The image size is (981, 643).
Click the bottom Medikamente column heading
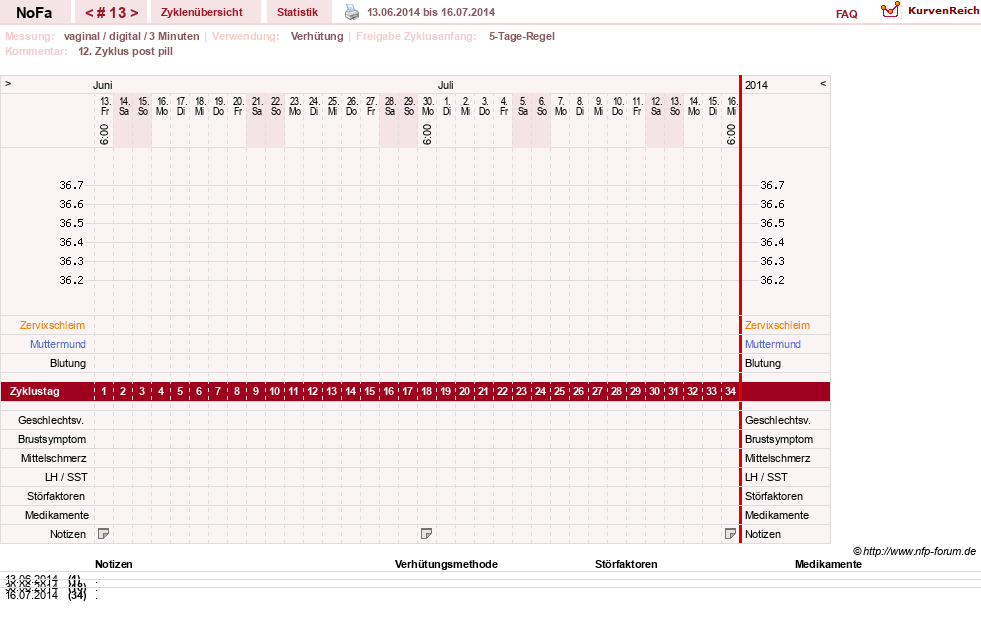click(828, 564)
